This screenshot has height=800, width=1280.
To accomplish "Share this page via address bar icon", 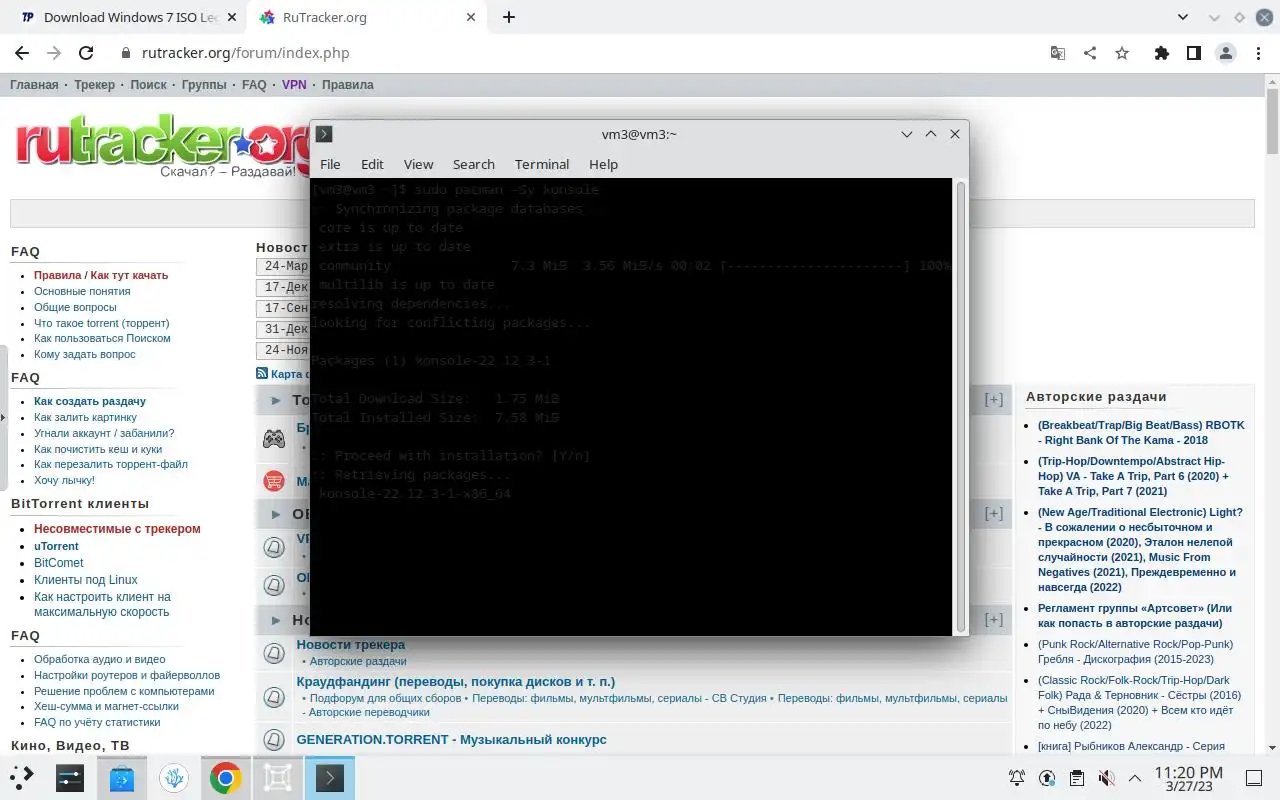I will (x=1089, y=53).
